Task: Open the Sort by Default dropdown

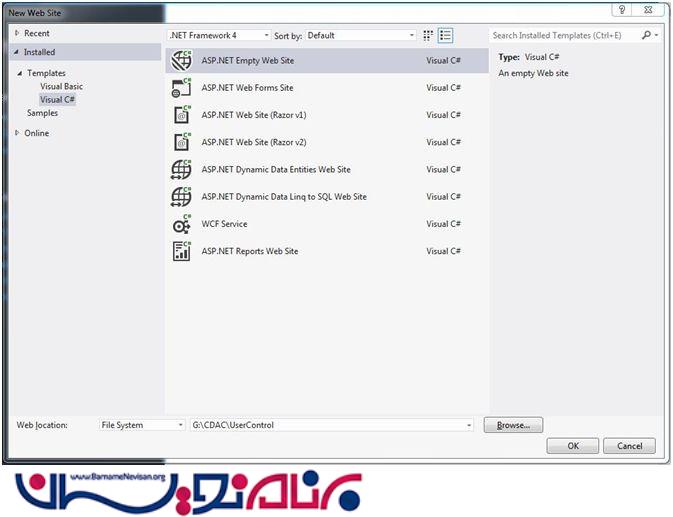Action: tap(361, 35)
